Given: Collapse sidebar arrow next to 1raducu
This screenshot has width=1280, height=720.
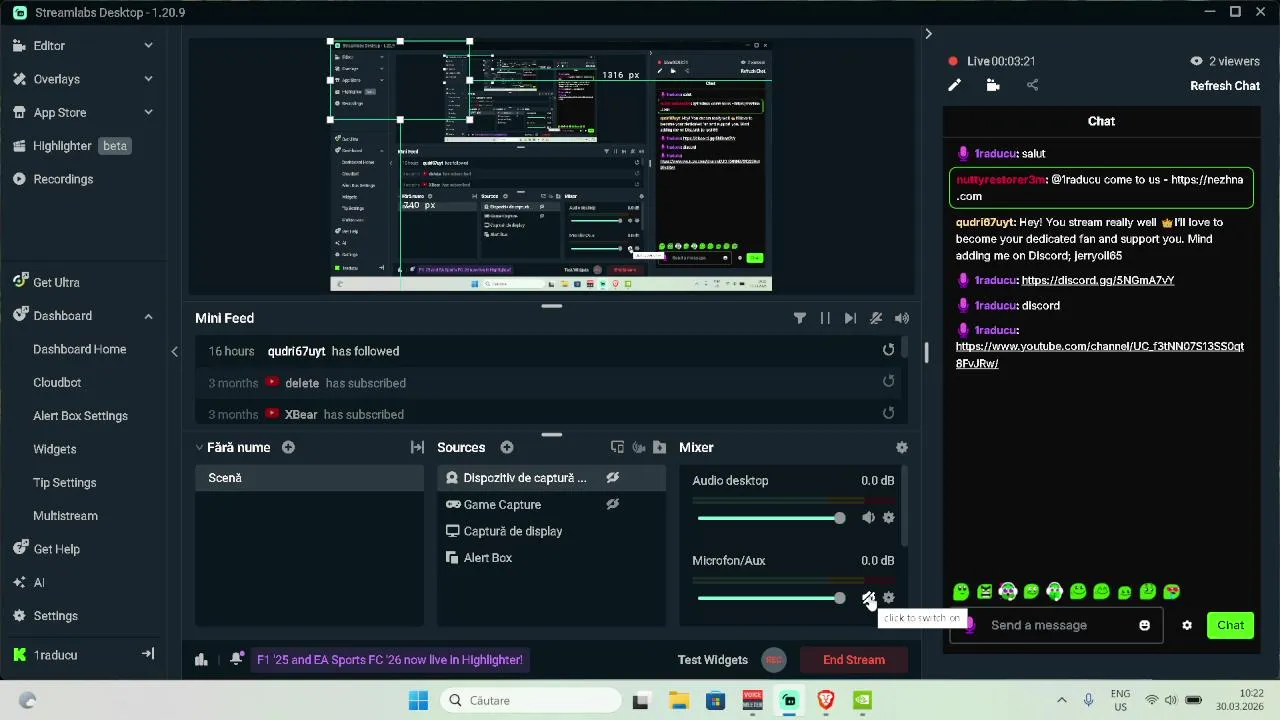Looking at the screenshot, I should point(148,654).
